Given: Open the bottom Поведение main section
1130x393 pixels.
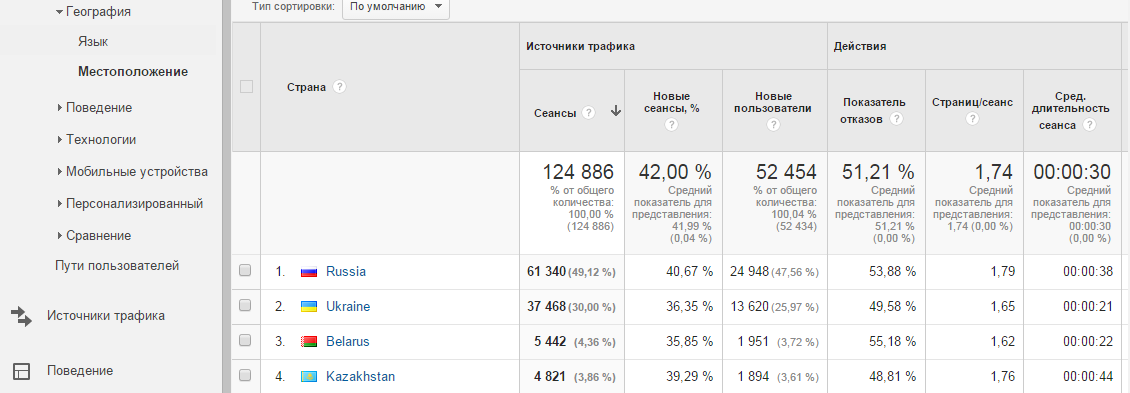Looking at the screenshot, I should (80, 371).
